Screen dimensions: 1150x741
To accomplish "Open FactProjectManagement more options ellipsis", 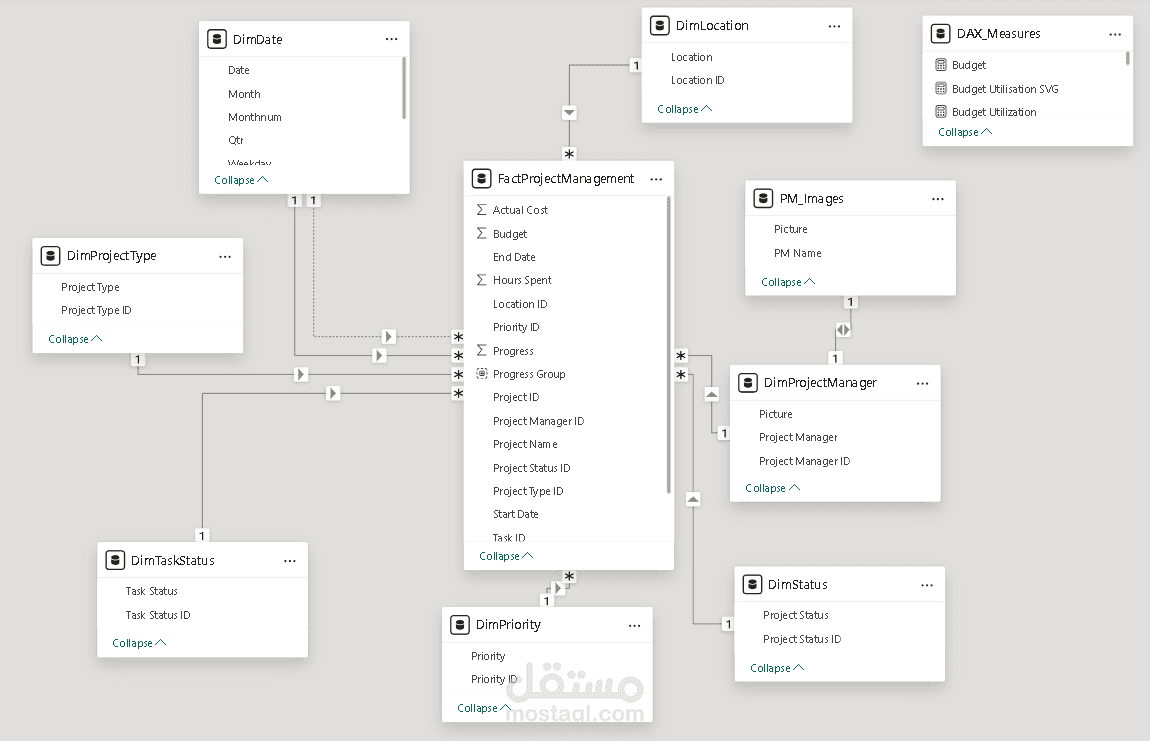I will click(656, 179).
